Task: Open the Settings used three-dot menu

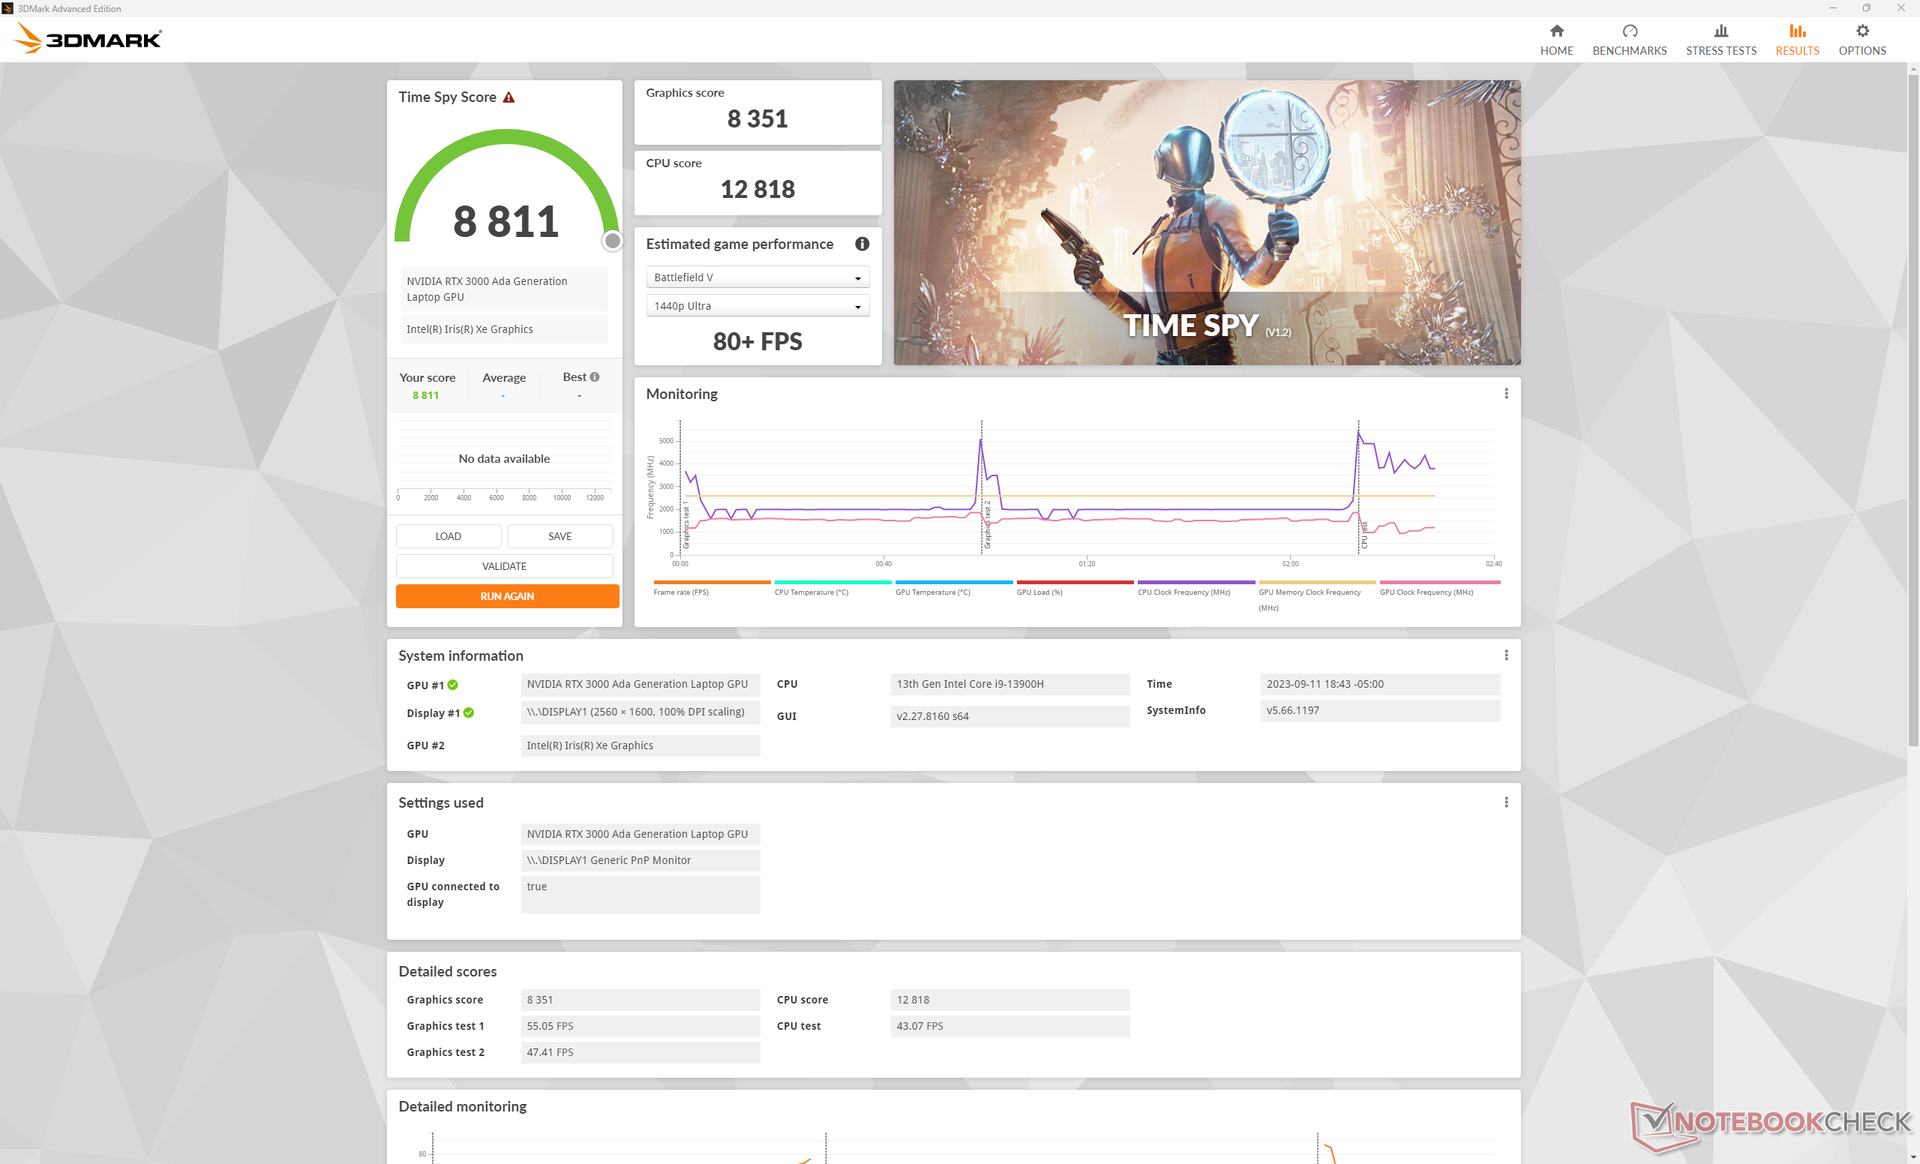Action: pyautogui.click(x=1506, y=803)
